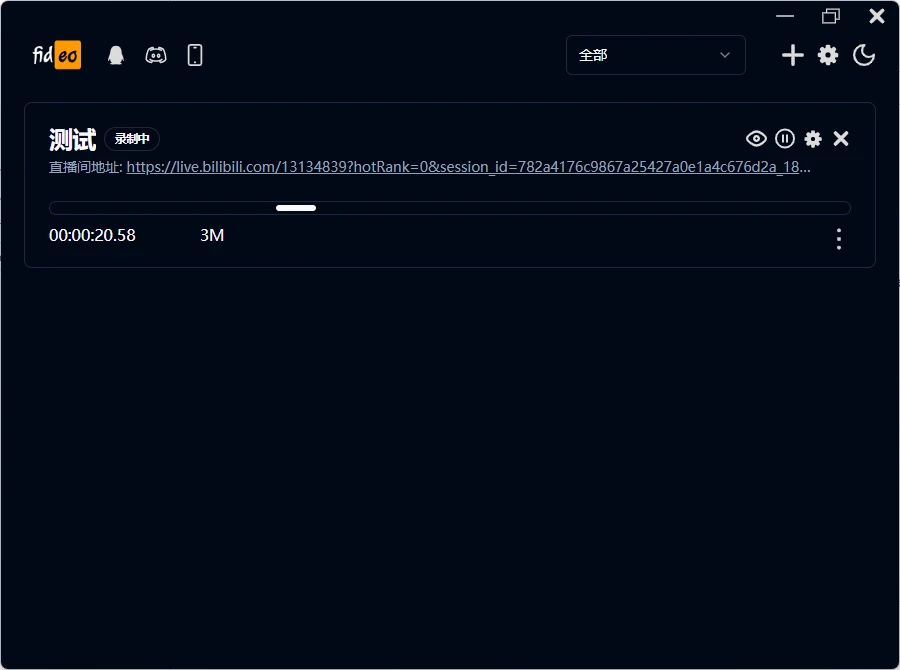Open the Discord icon link
This screenshot has height=670, width=900.
156,55
